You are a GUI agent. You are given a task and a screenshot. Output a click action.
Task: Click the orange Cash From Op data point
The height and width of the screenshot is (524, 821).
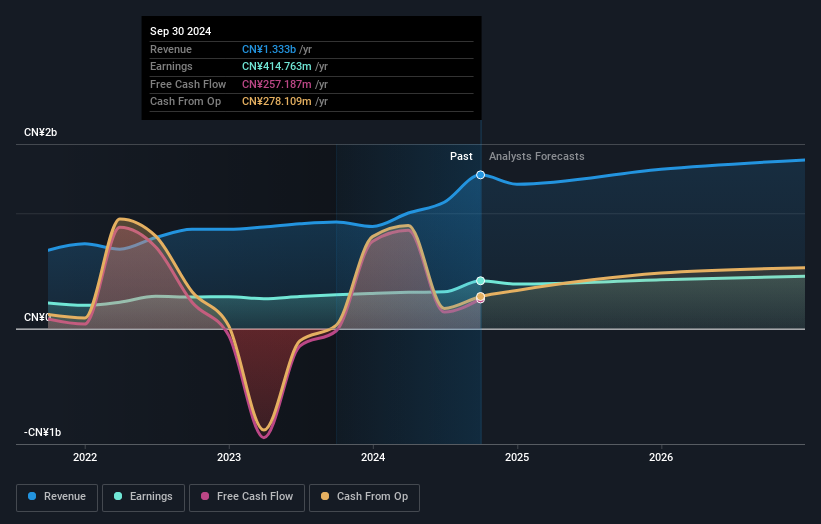480,297
